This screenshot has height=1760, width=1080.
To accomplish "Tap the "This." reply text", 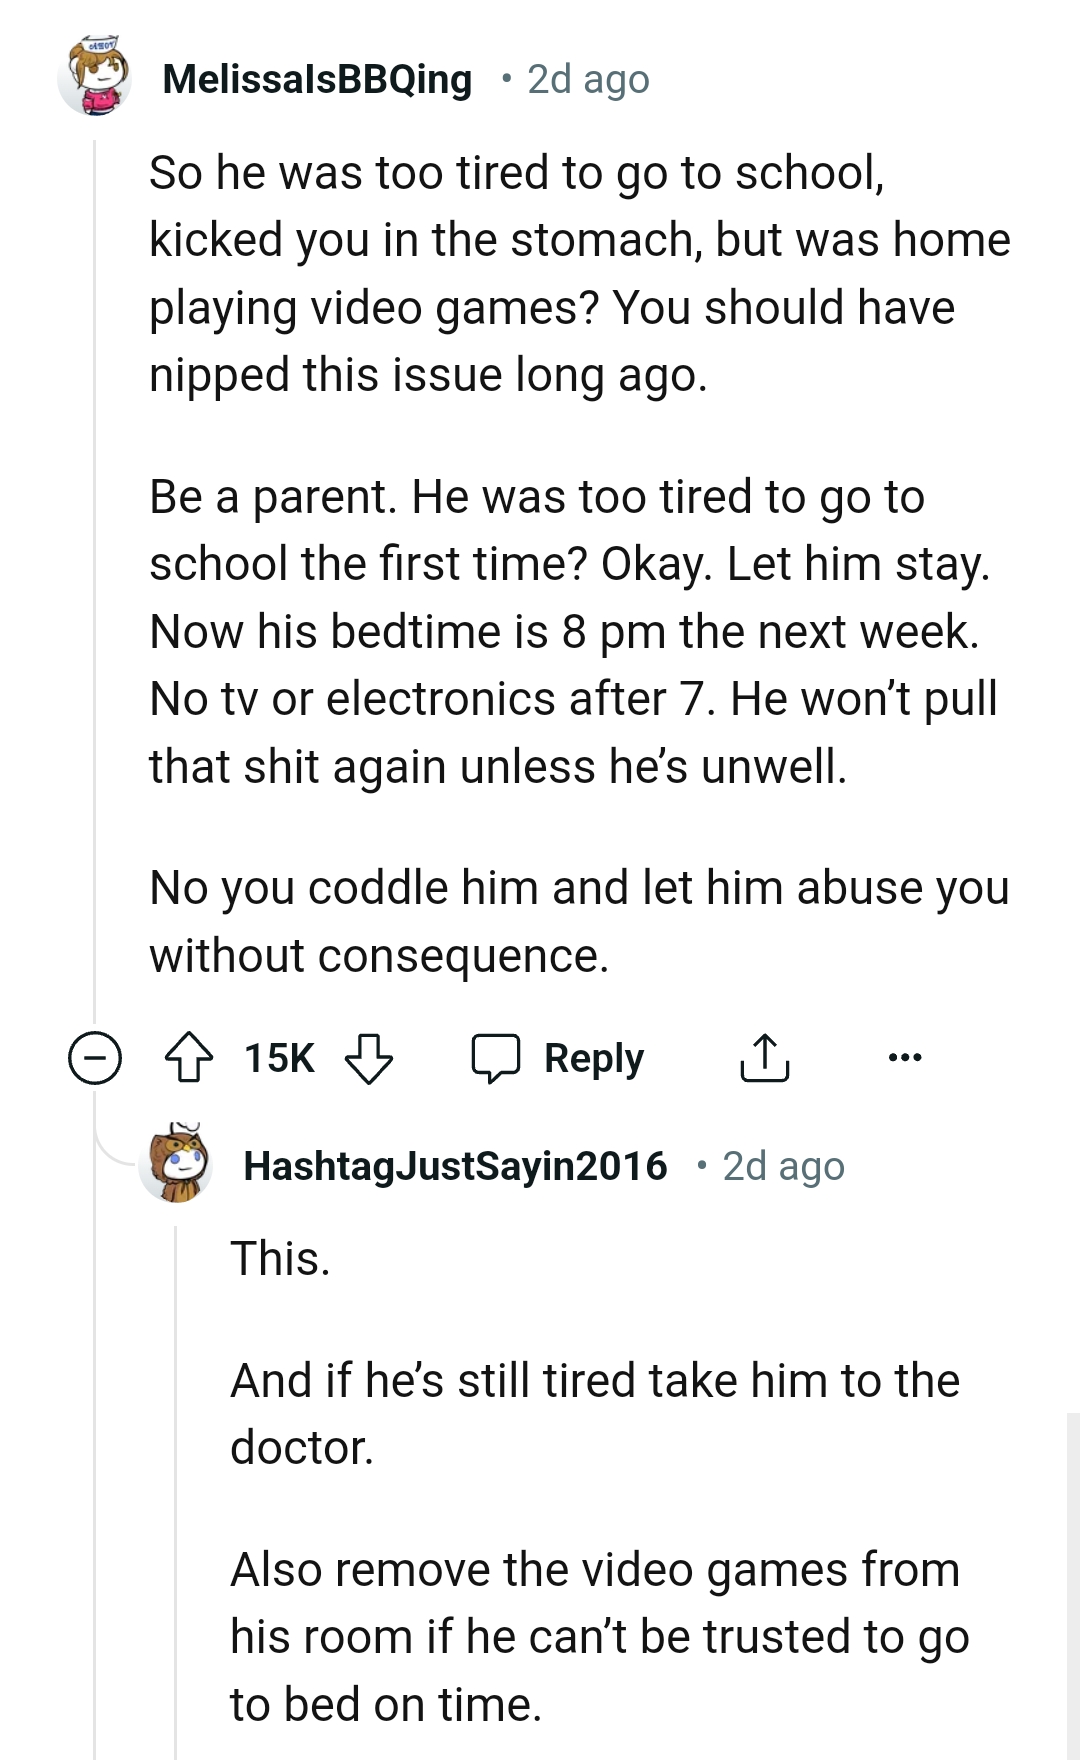I will coord(280,1259).
